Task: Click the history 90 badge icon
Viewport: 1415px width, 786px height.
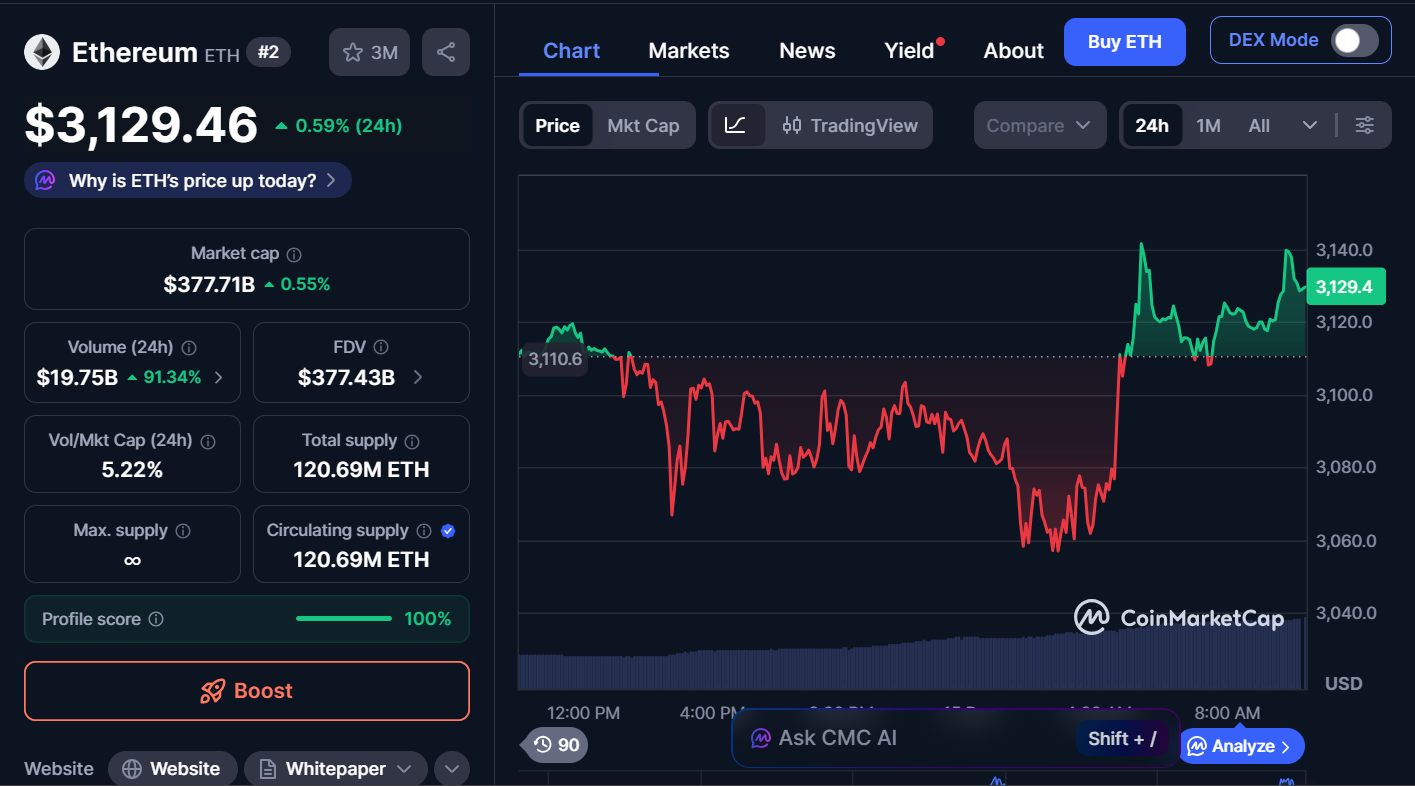Action: pyautogui.click(x=556, y=744)
